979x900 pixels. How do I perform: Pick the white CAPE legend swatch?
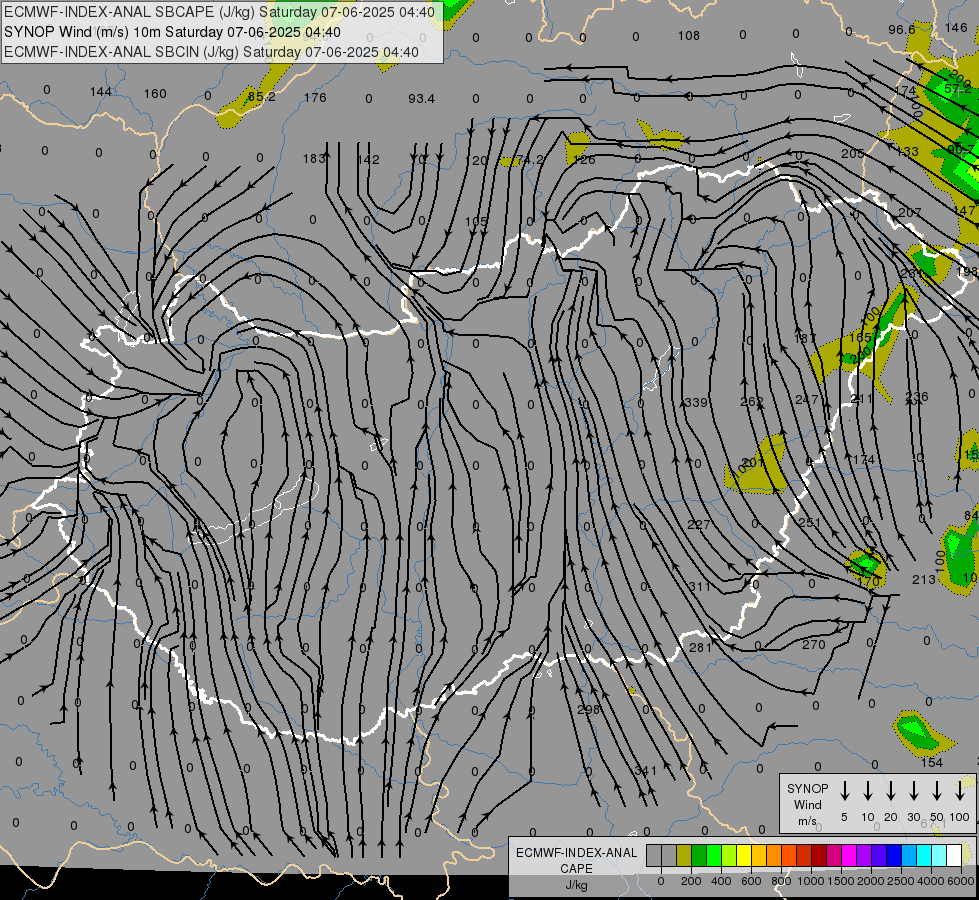coord(953,856)
